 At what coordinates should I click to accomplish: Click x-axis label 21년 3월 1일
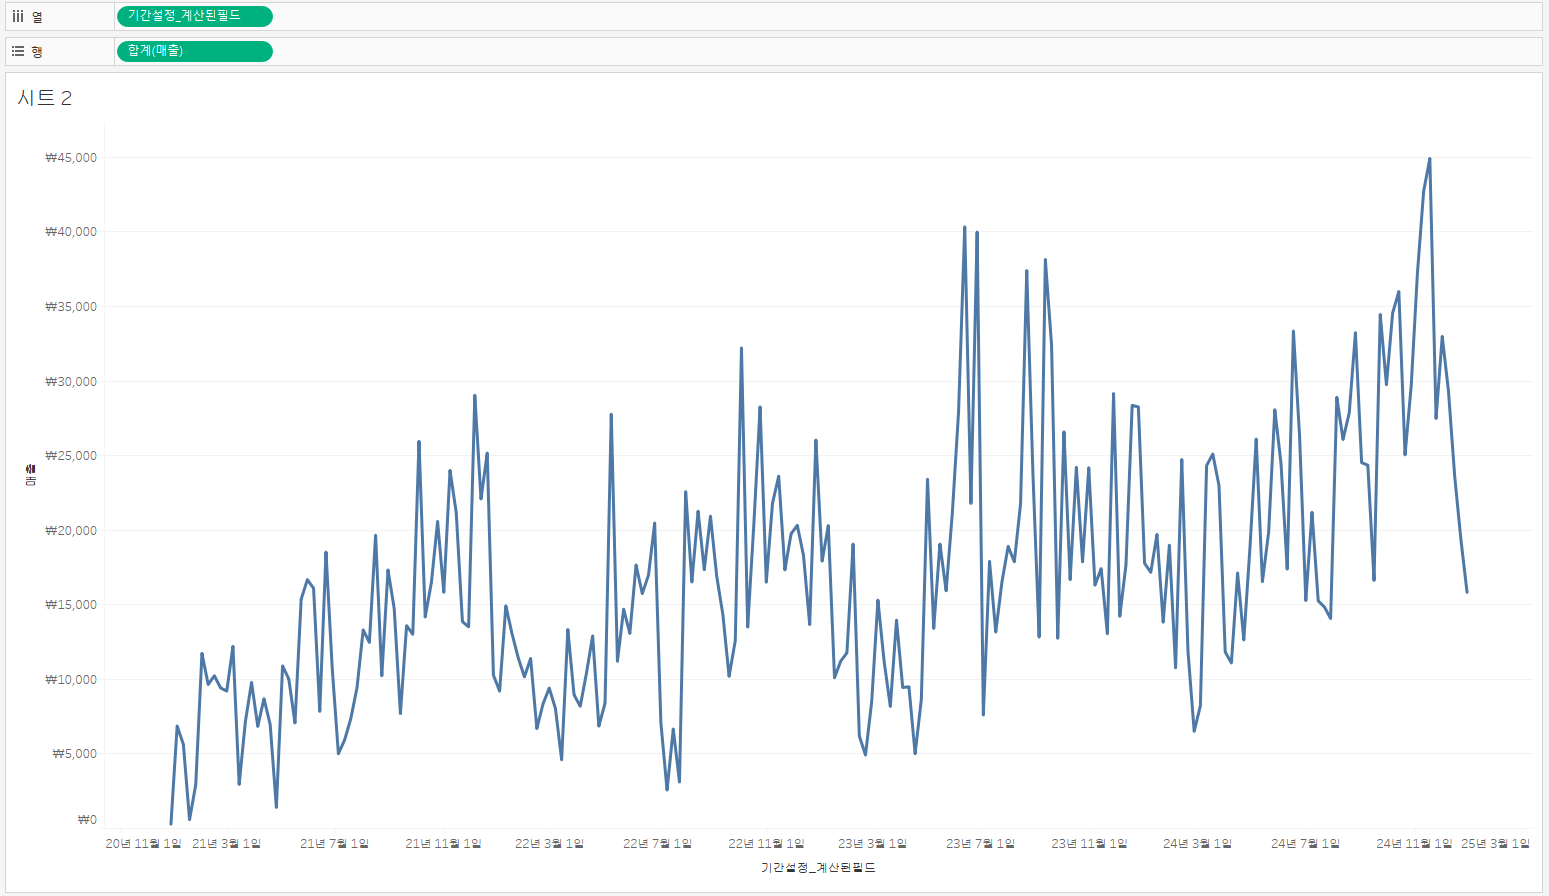coord(227,844)
